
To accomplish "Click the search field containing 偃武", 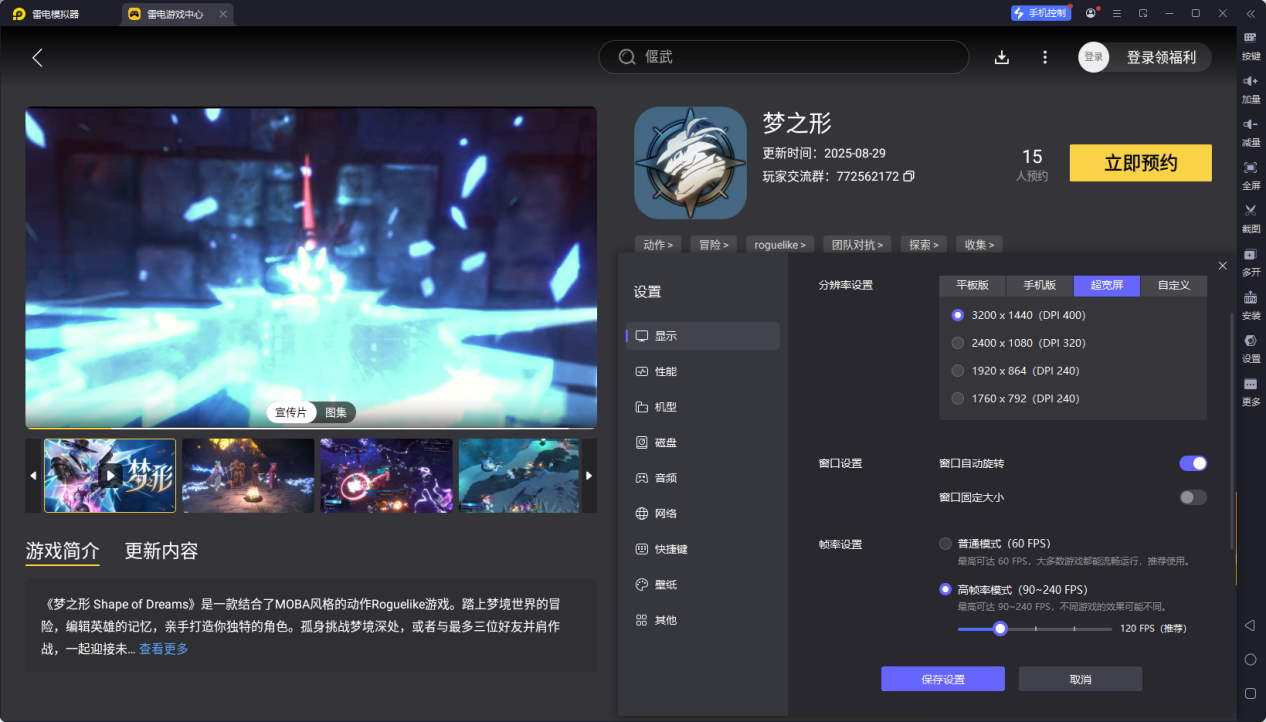I will (784, 57).
